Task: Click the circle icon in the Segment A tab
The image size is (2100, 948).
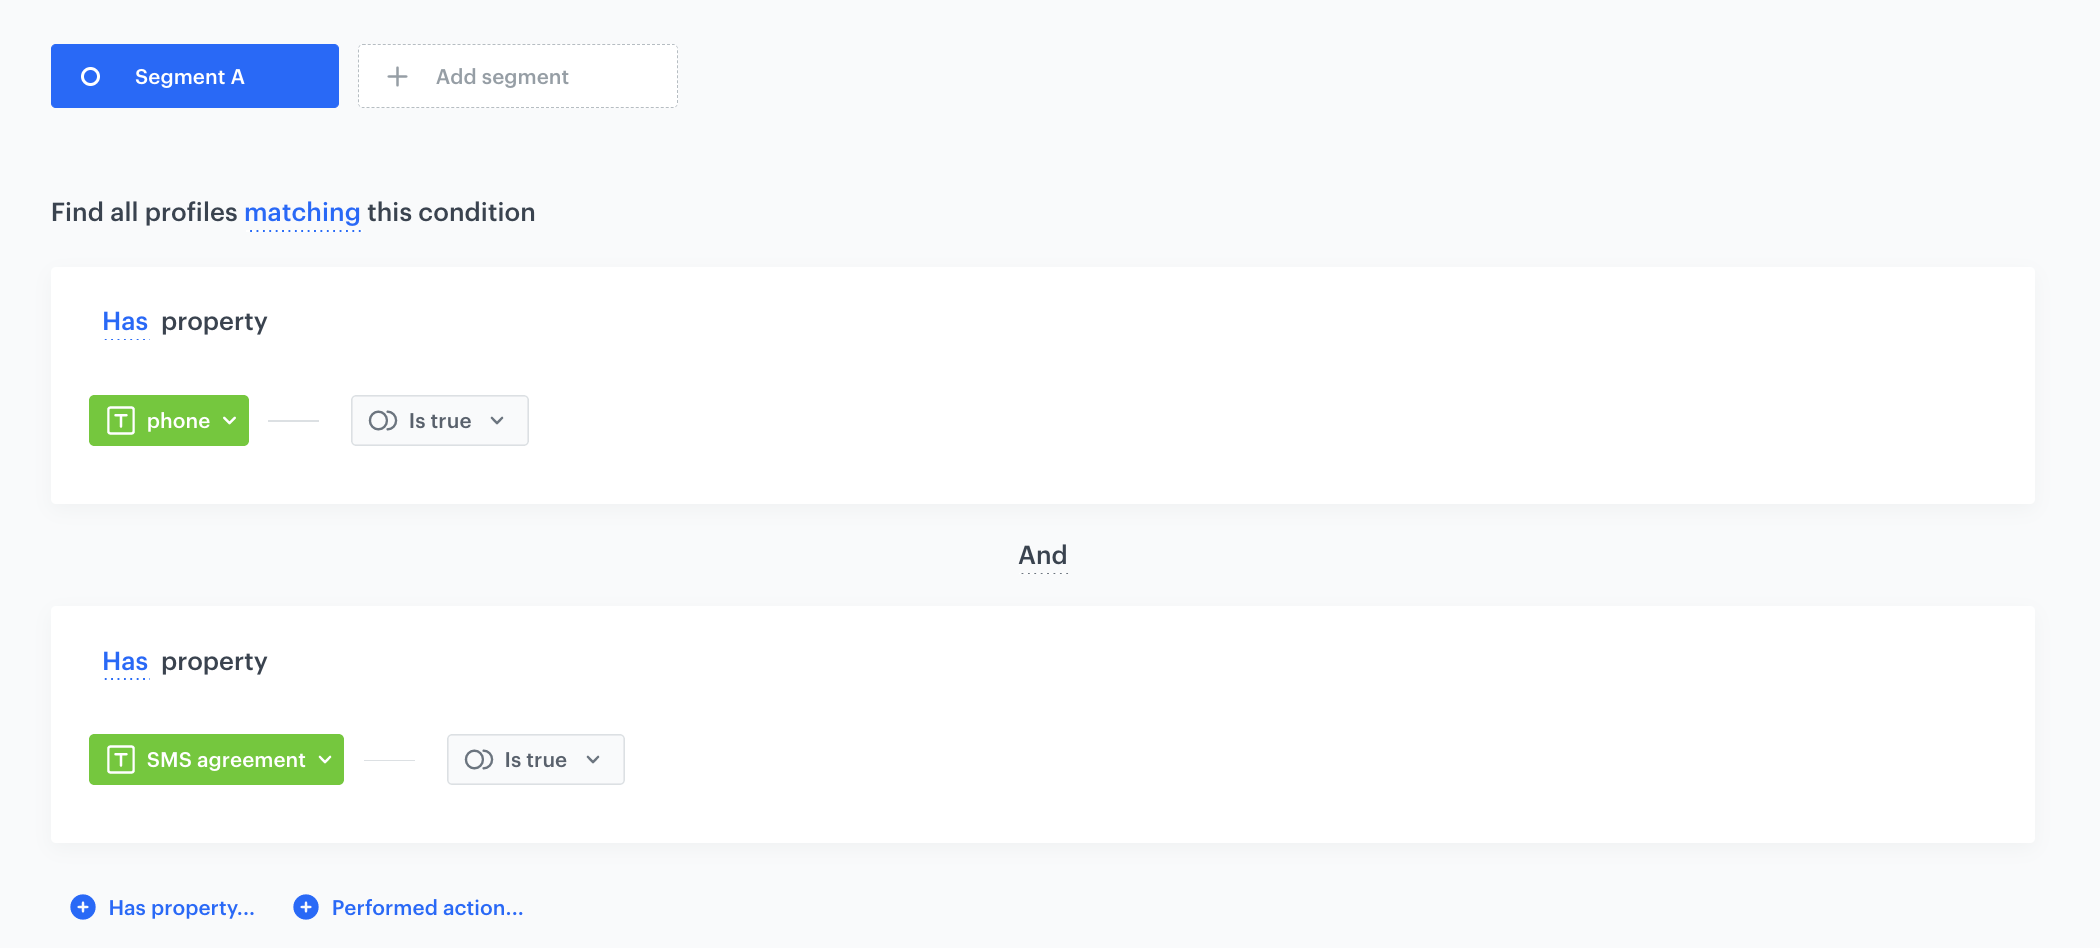Action: point(91,75)
